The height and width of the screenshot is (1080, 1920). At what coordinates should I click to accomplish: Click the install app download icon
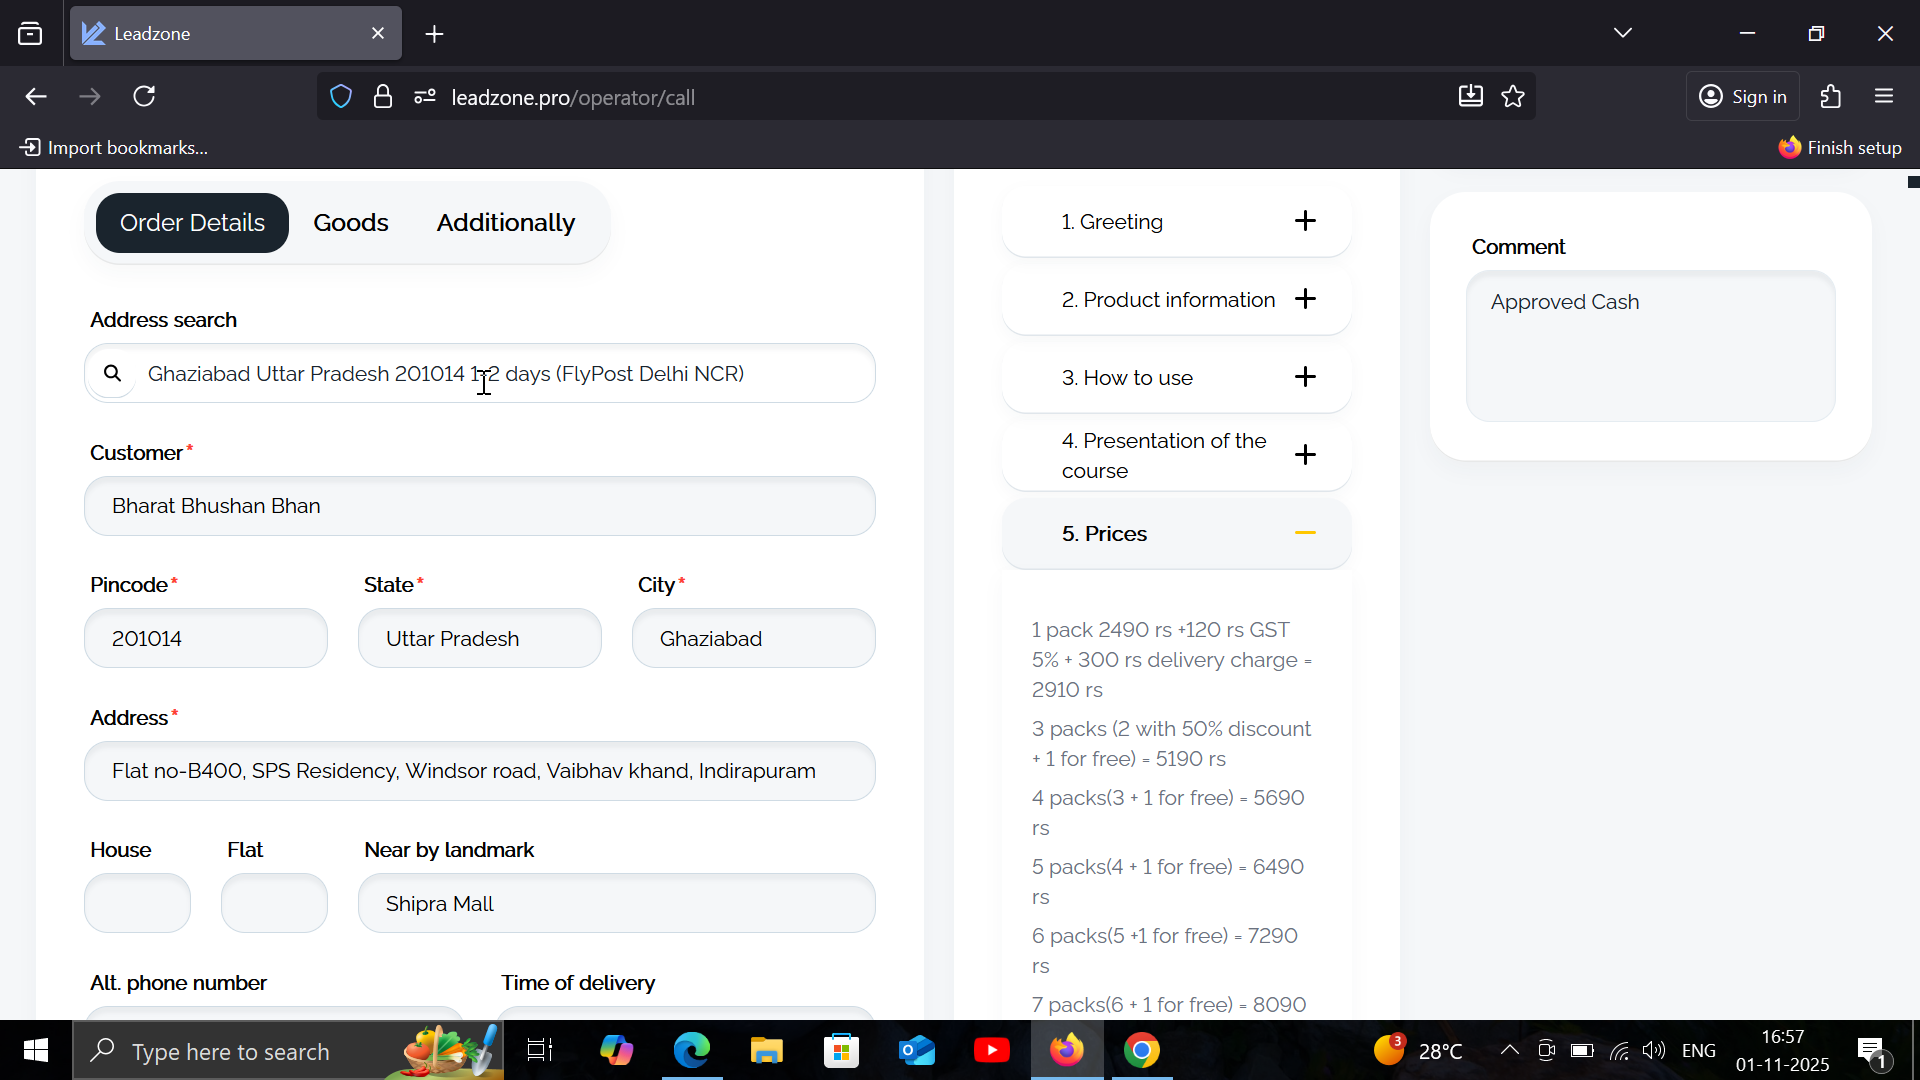[x=1470, y=97]
